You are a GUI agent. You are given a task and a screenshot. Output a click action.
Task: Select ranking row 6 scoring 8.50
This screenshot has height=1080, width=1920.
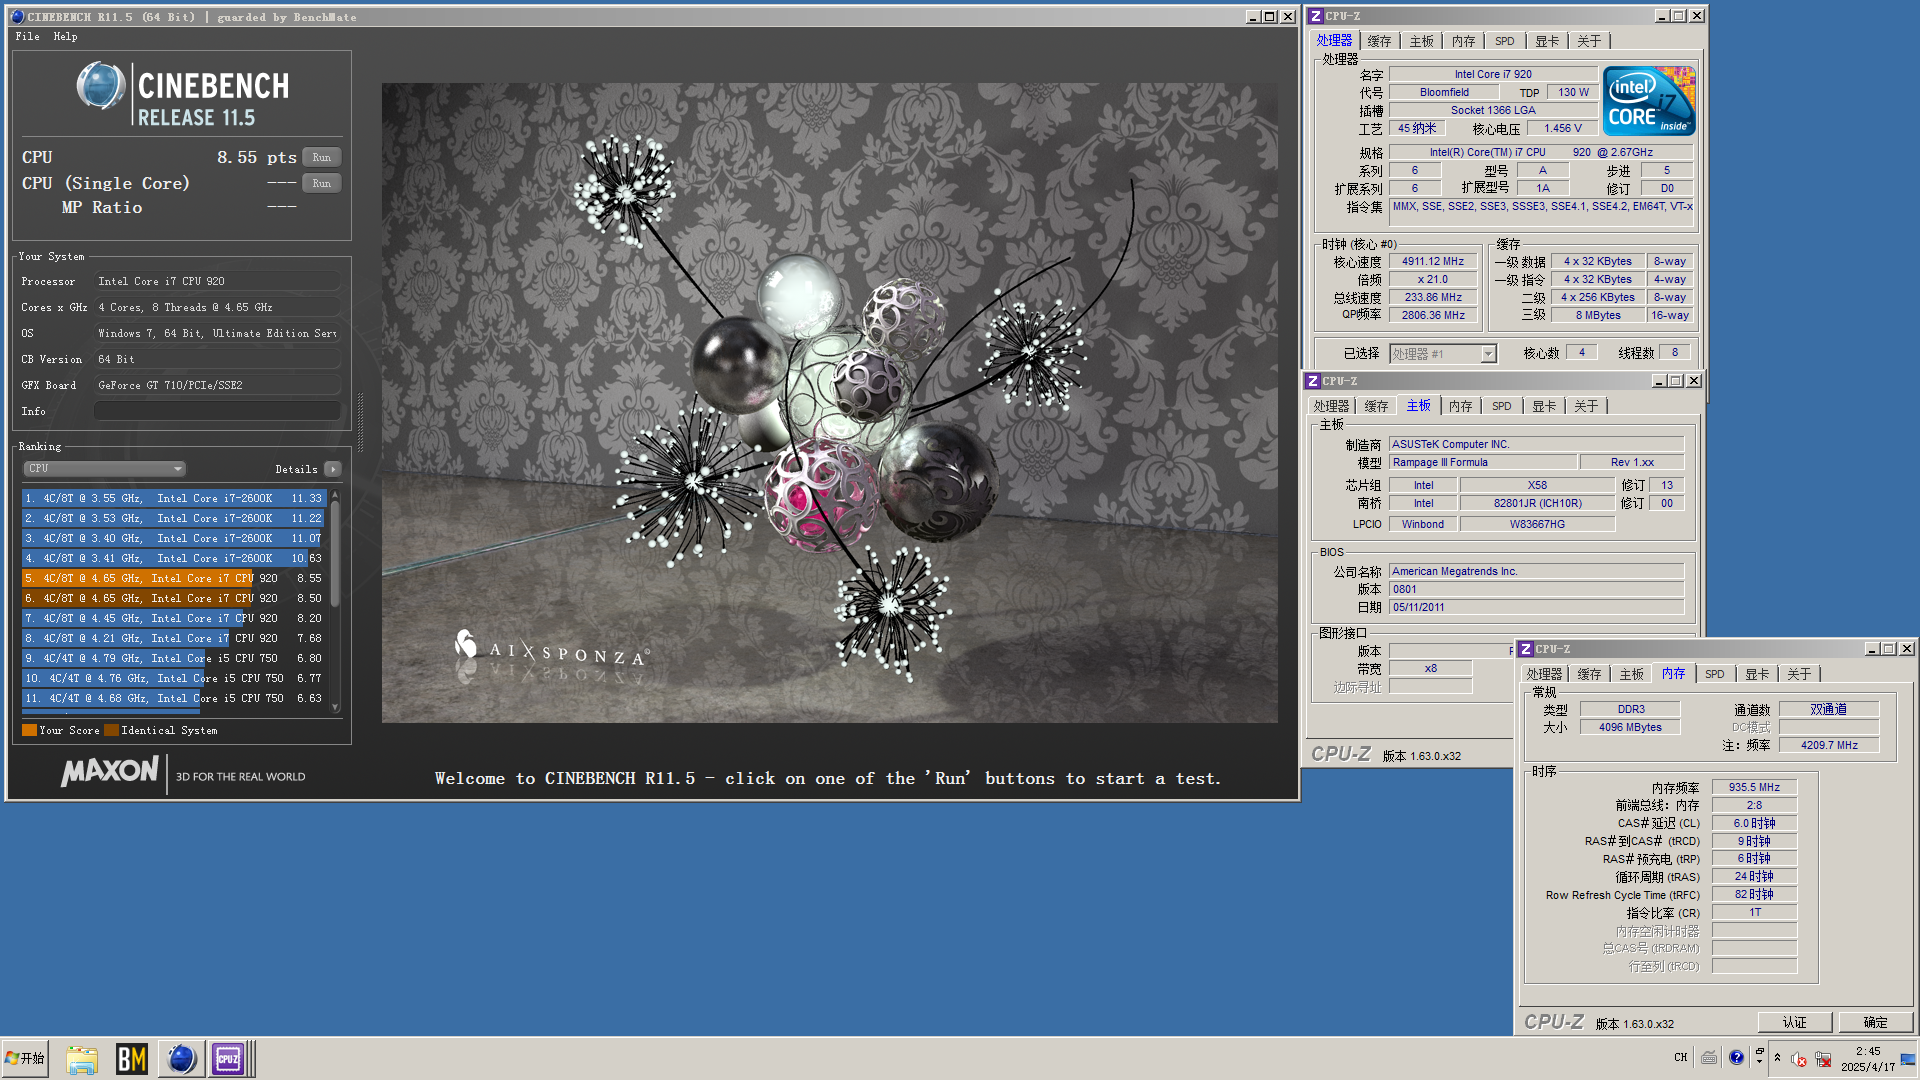point(174,598)
